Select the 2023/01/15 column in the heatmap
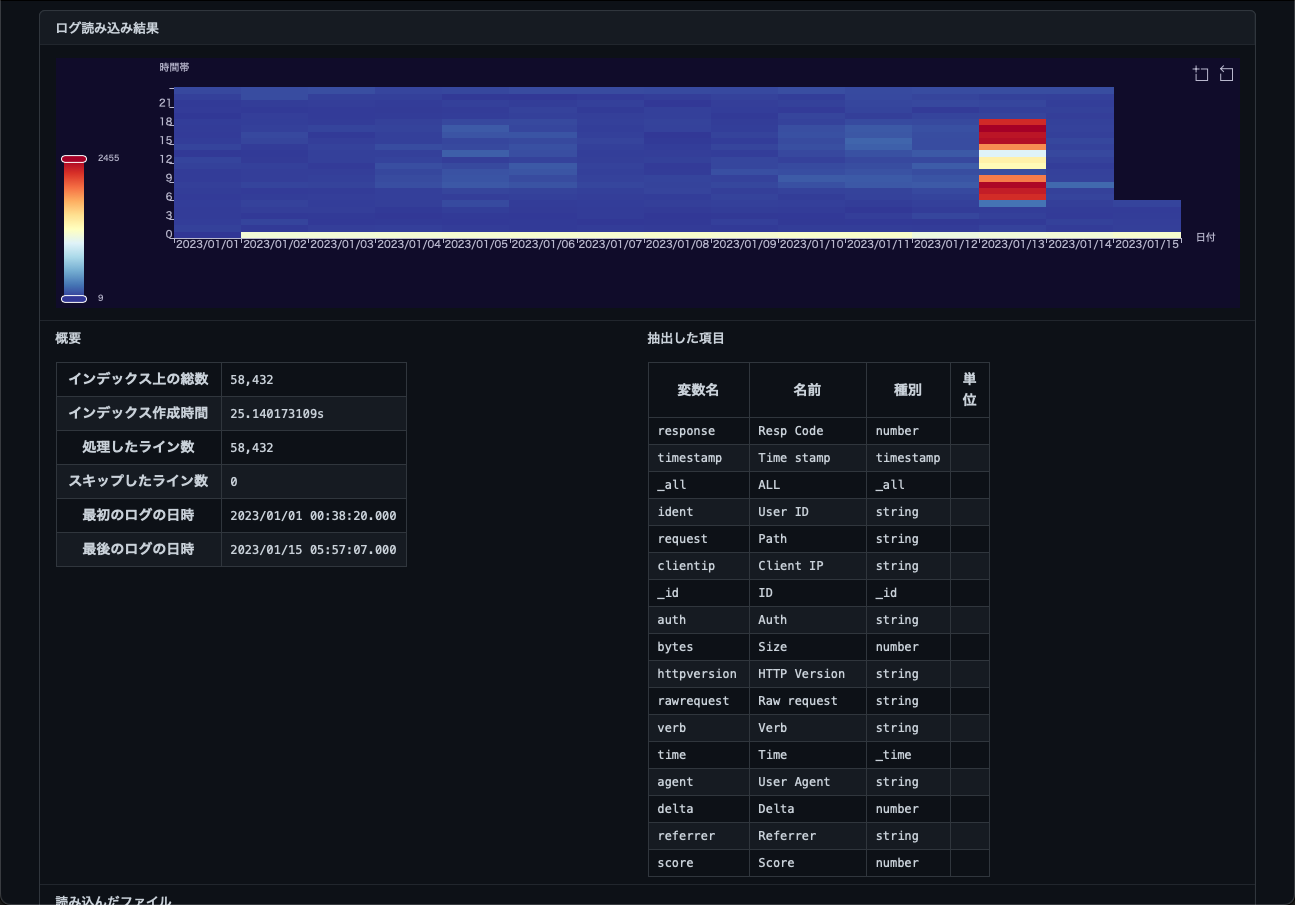The width and height of the screenshot is (1295, 905). (1147, 216)
